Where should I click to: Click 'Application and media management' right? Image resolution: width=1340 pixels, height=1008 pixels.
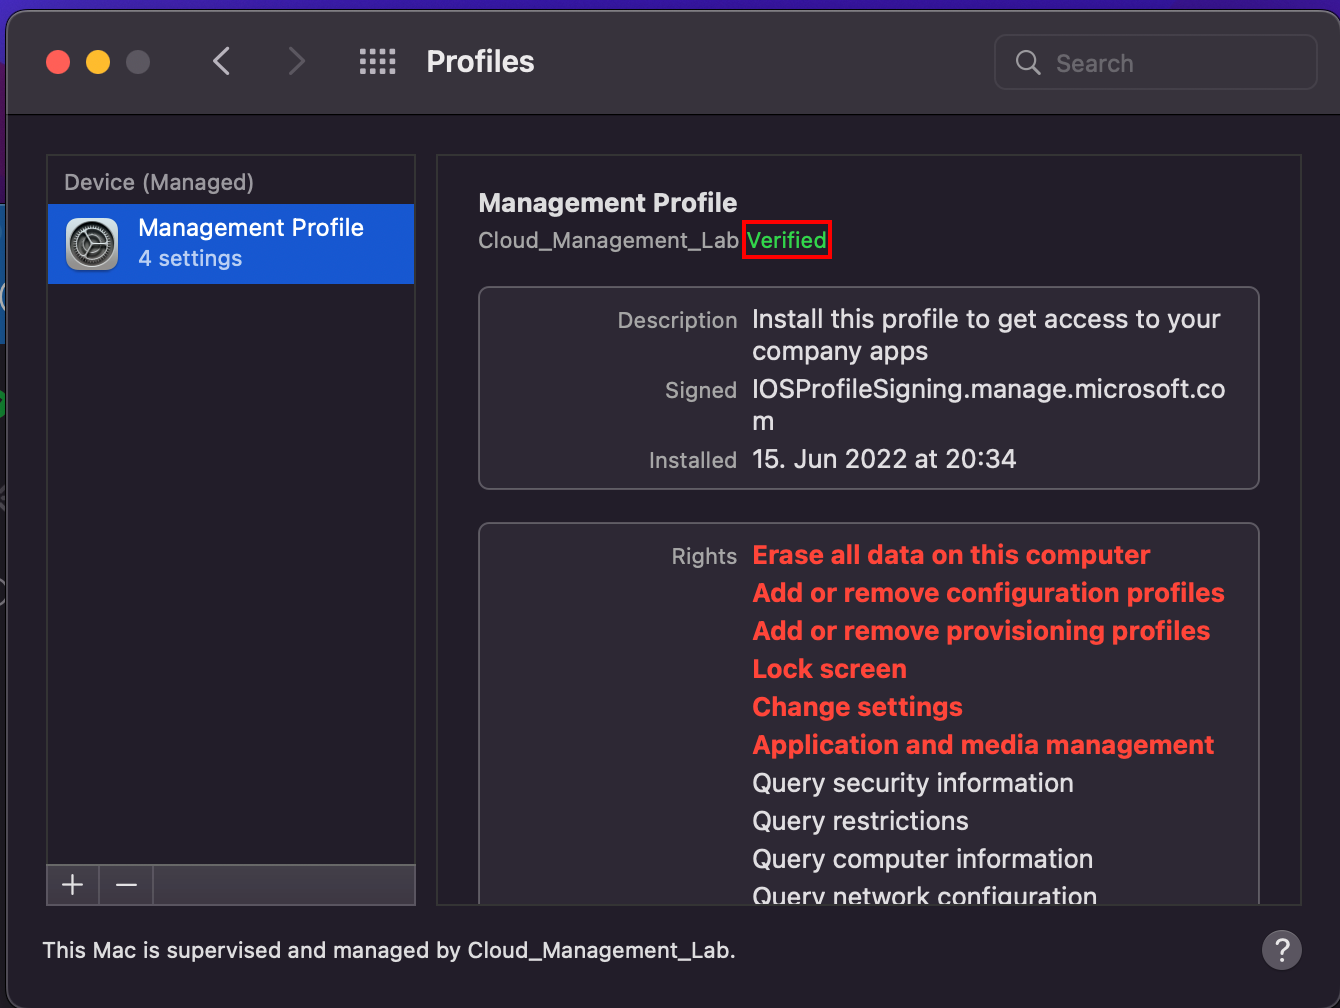point(982,745)
